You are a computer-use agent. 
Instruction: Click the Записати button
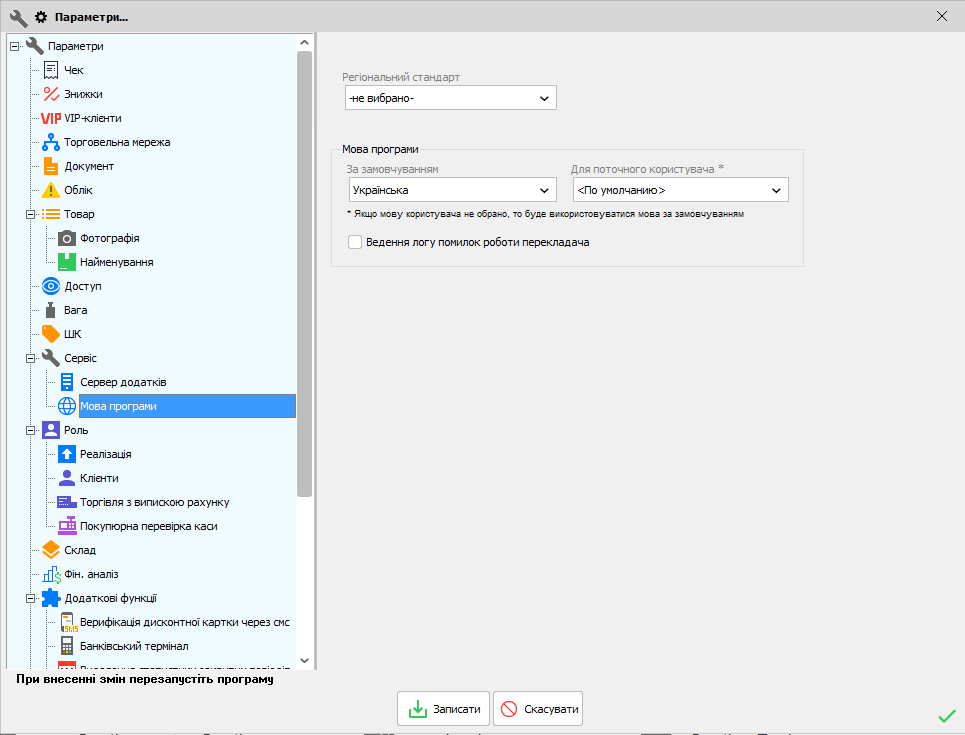point(443,709)
